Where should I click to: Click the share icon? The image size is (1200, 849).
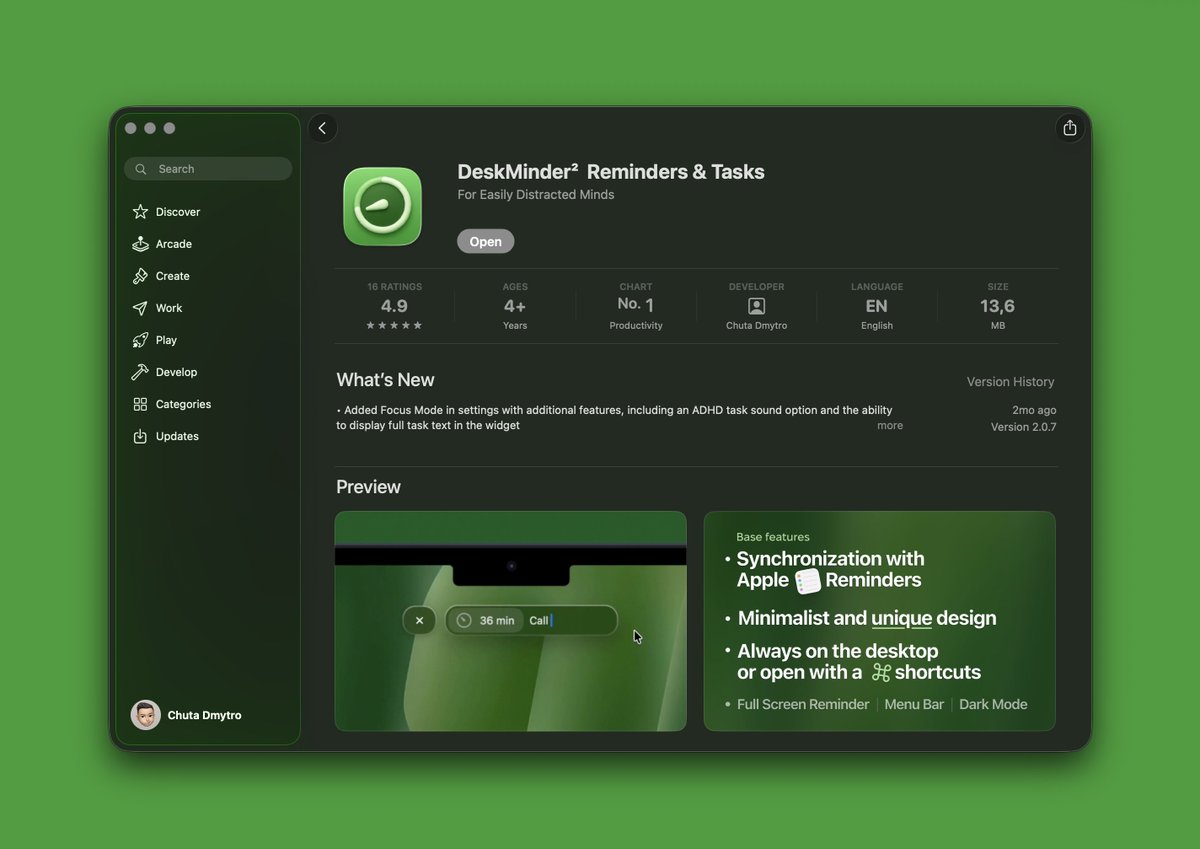click(1069, 128)
